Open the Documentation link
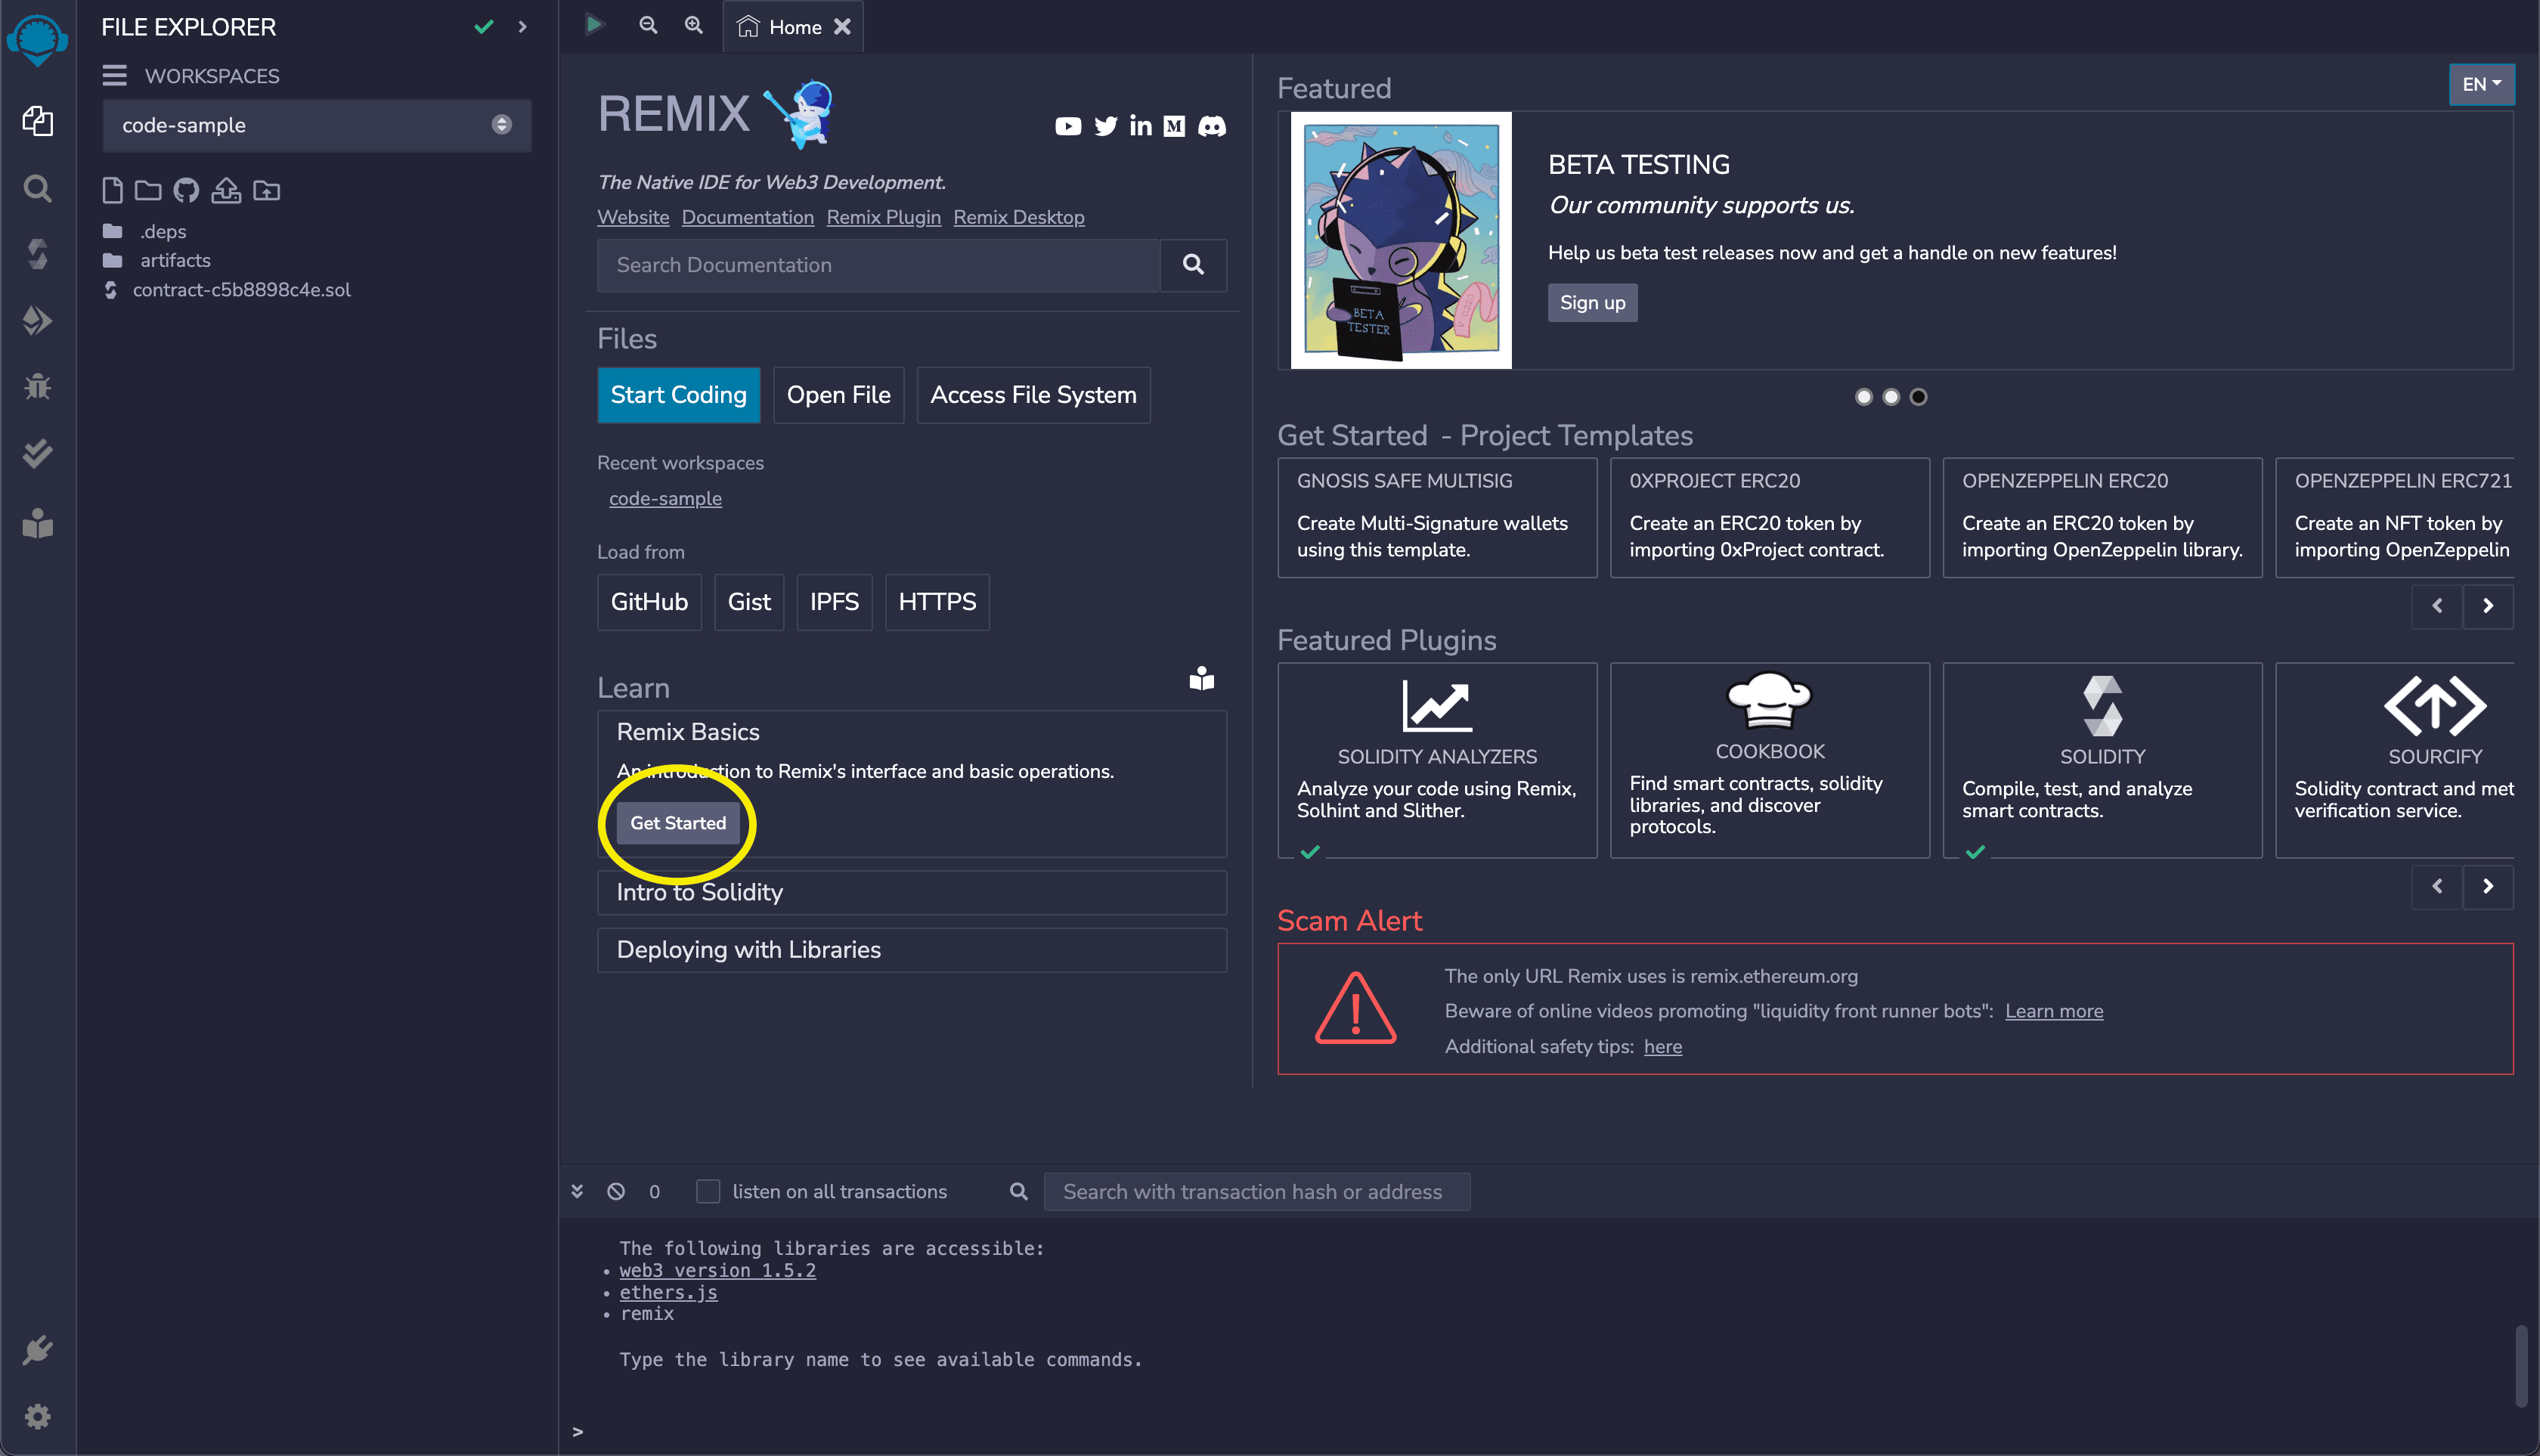Screen dimensions: 2540x1456 pos(747,217)
